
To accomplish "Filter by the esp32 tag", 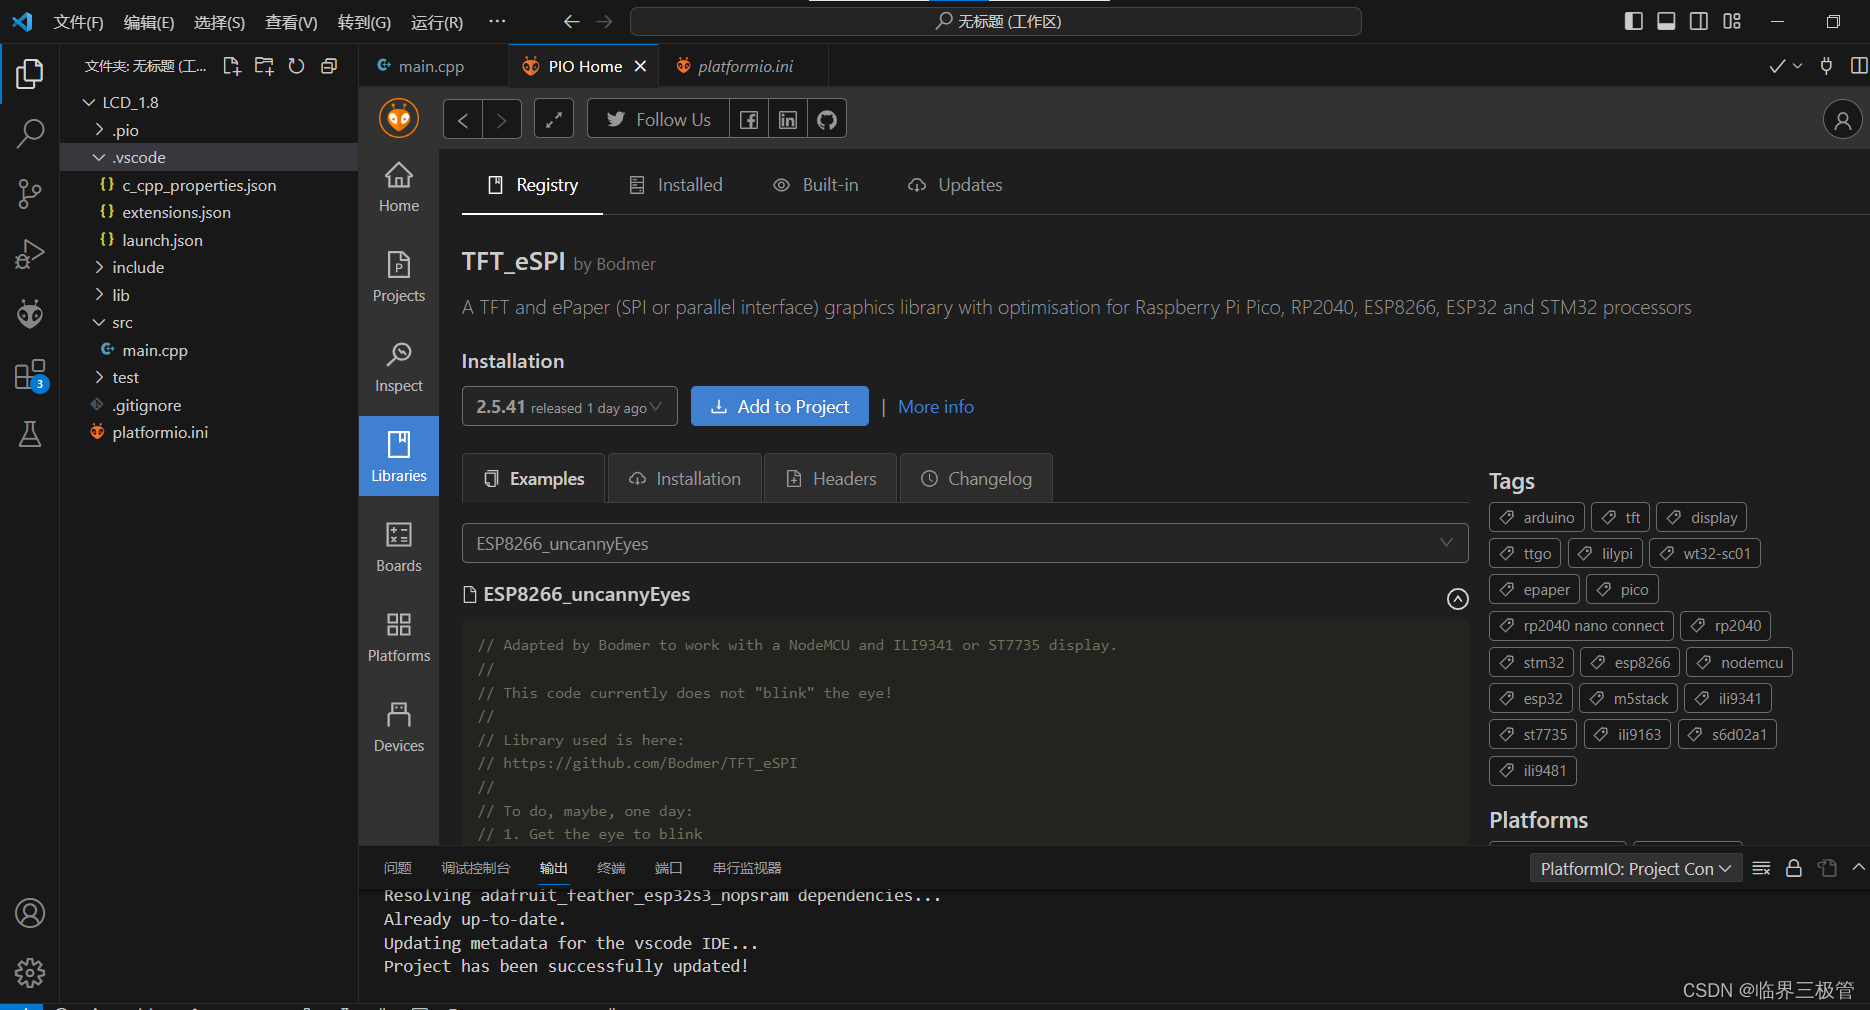I will [1531, 698].
